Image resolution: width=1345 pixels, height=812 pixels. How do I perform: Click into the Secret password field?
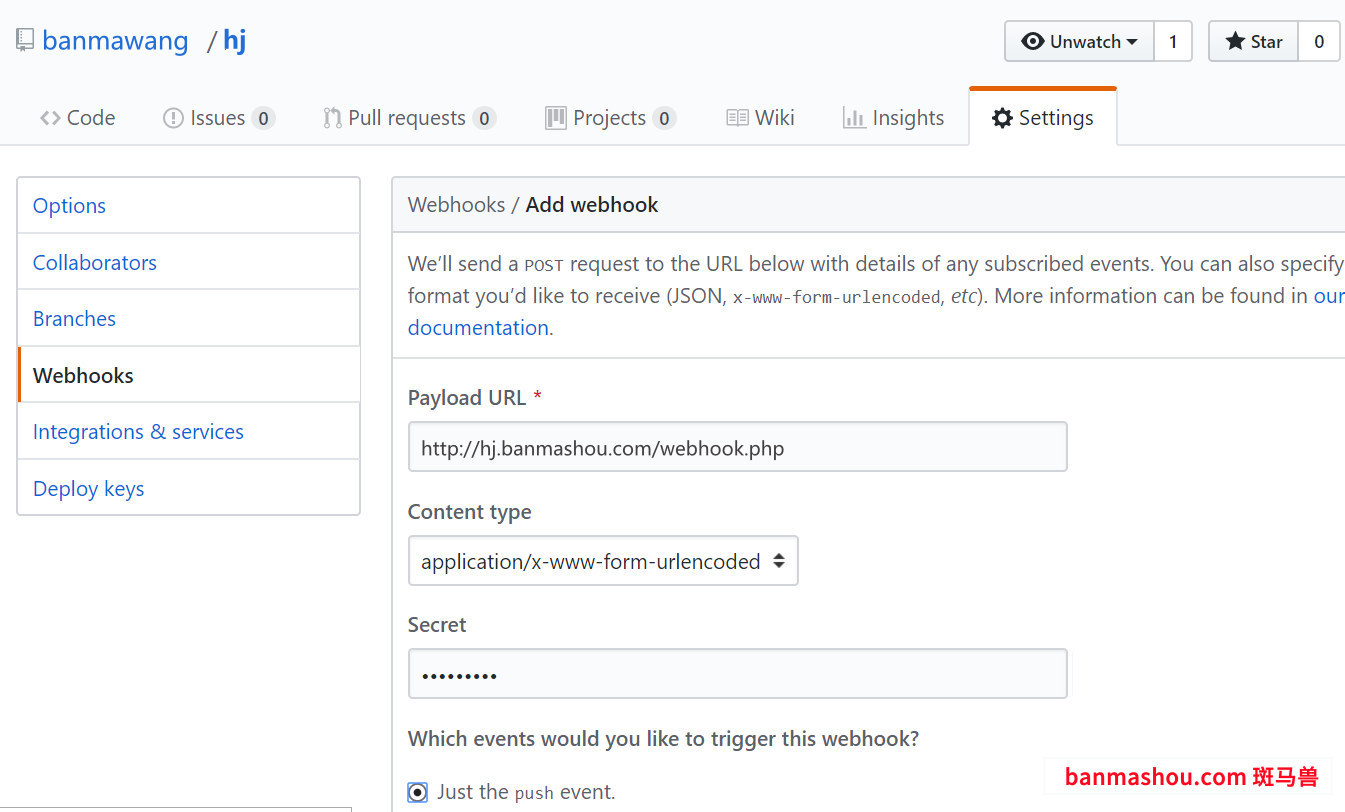[x=738, y=674]
